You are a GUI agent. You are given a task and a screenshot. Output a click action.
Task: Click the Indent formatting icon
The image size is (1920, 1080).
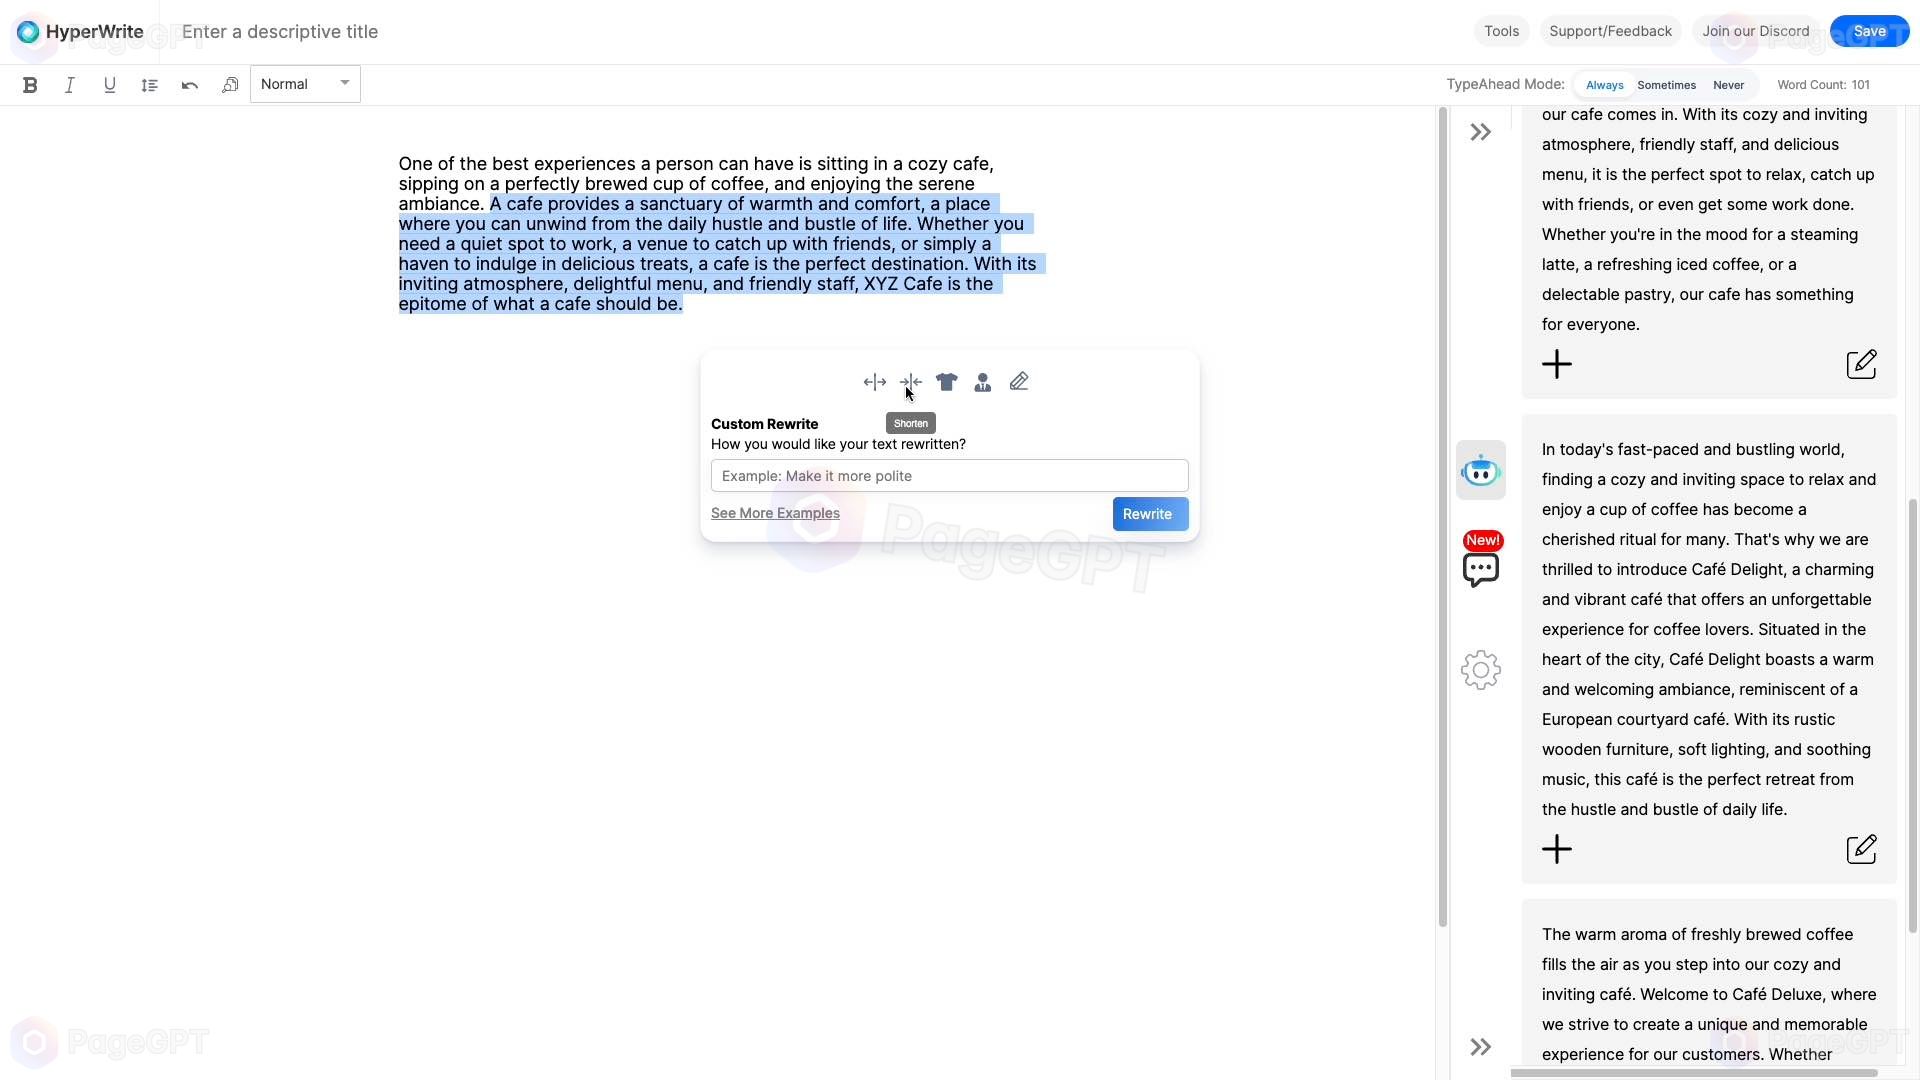tap(149, 84)
